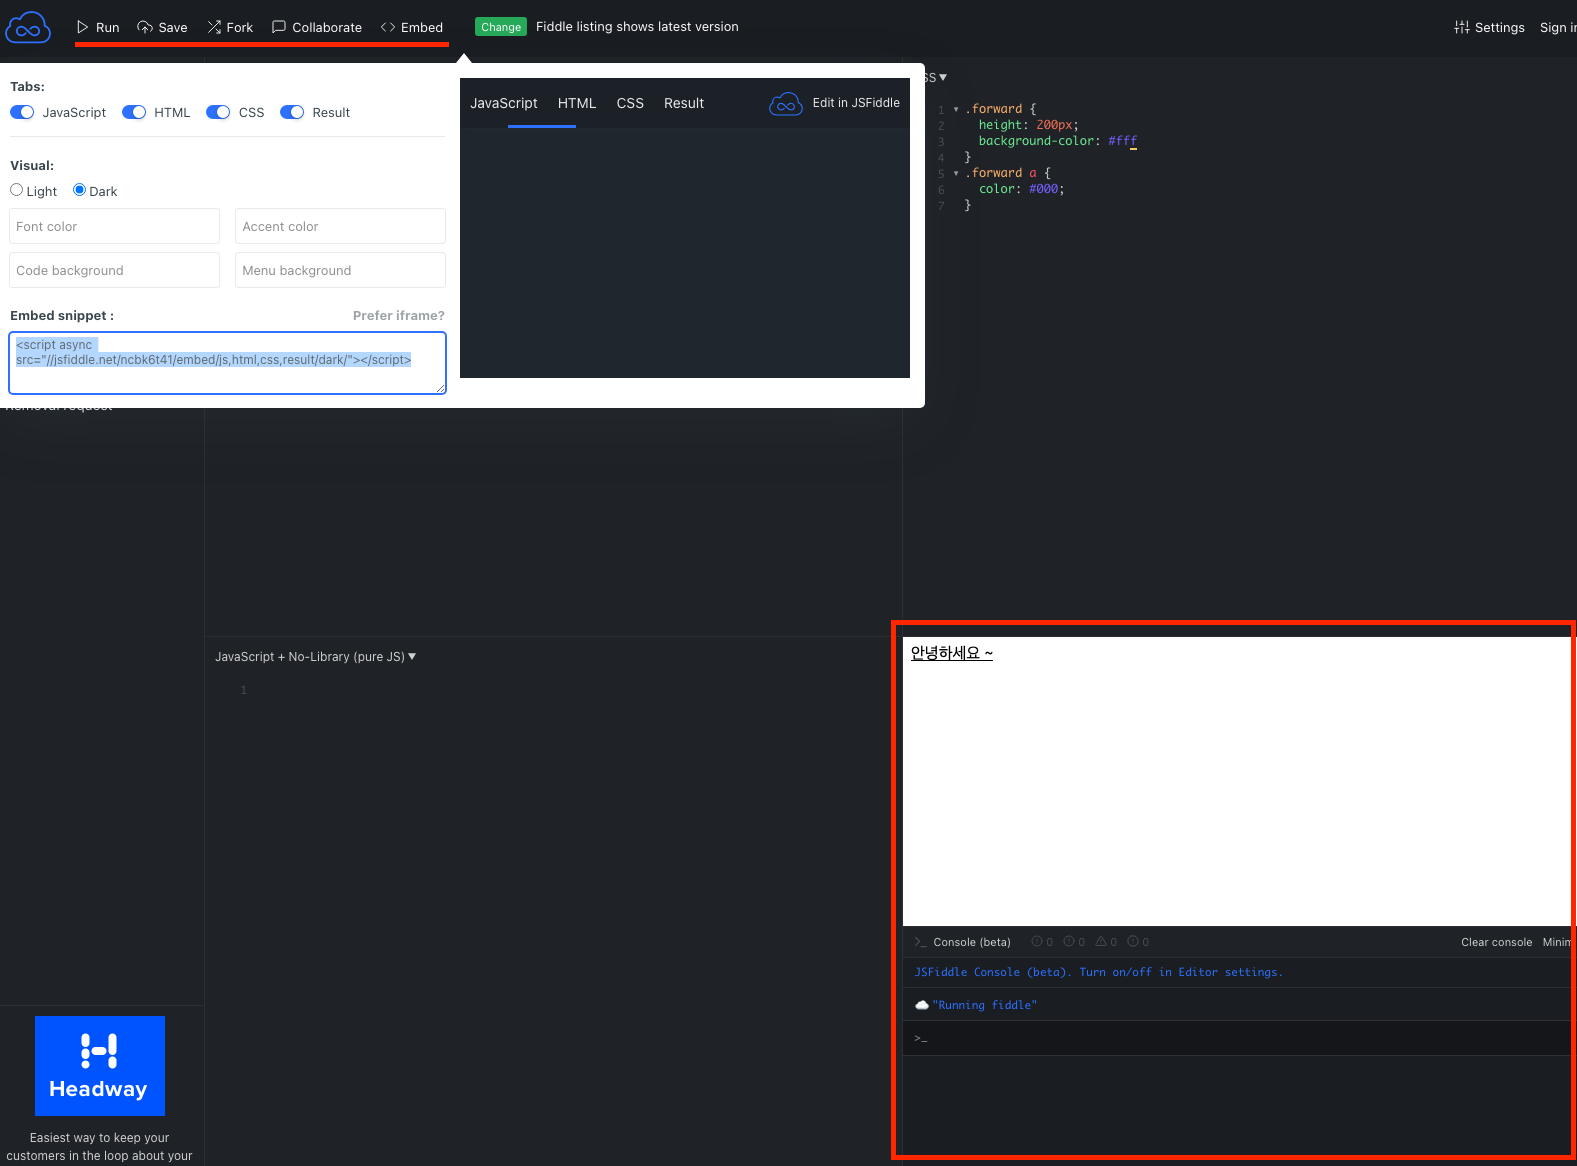This screenshot has width=1577, height=1166.
Task: Click the "Running fiddle" console message
Action: click(x=985, y=1005)
